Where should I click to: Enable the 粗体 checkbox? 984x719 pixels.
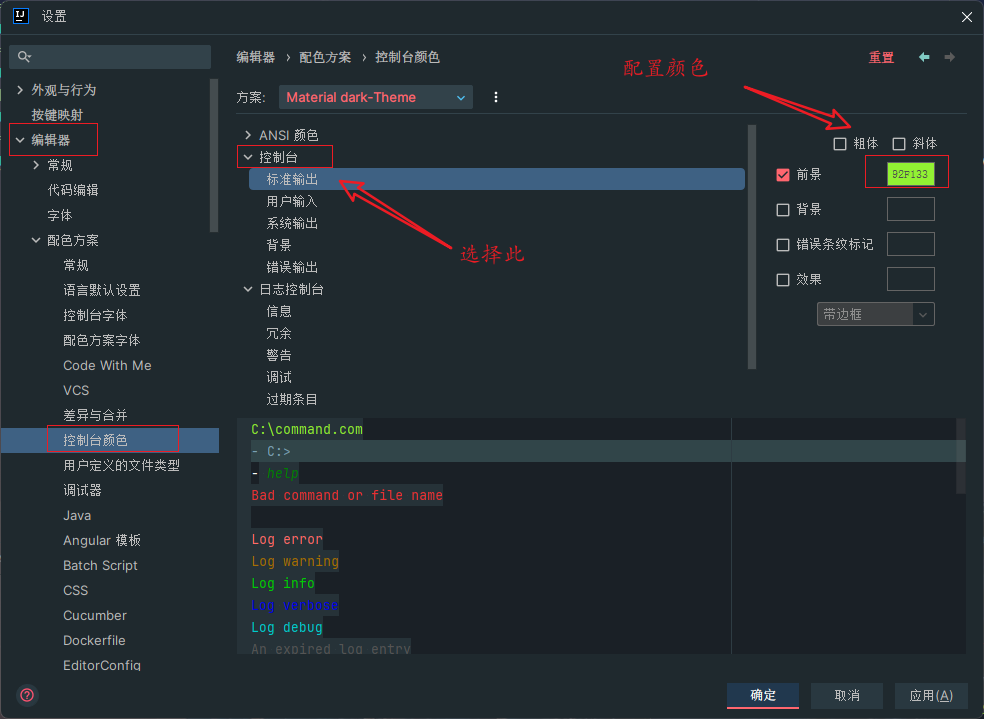click(840, 143)
